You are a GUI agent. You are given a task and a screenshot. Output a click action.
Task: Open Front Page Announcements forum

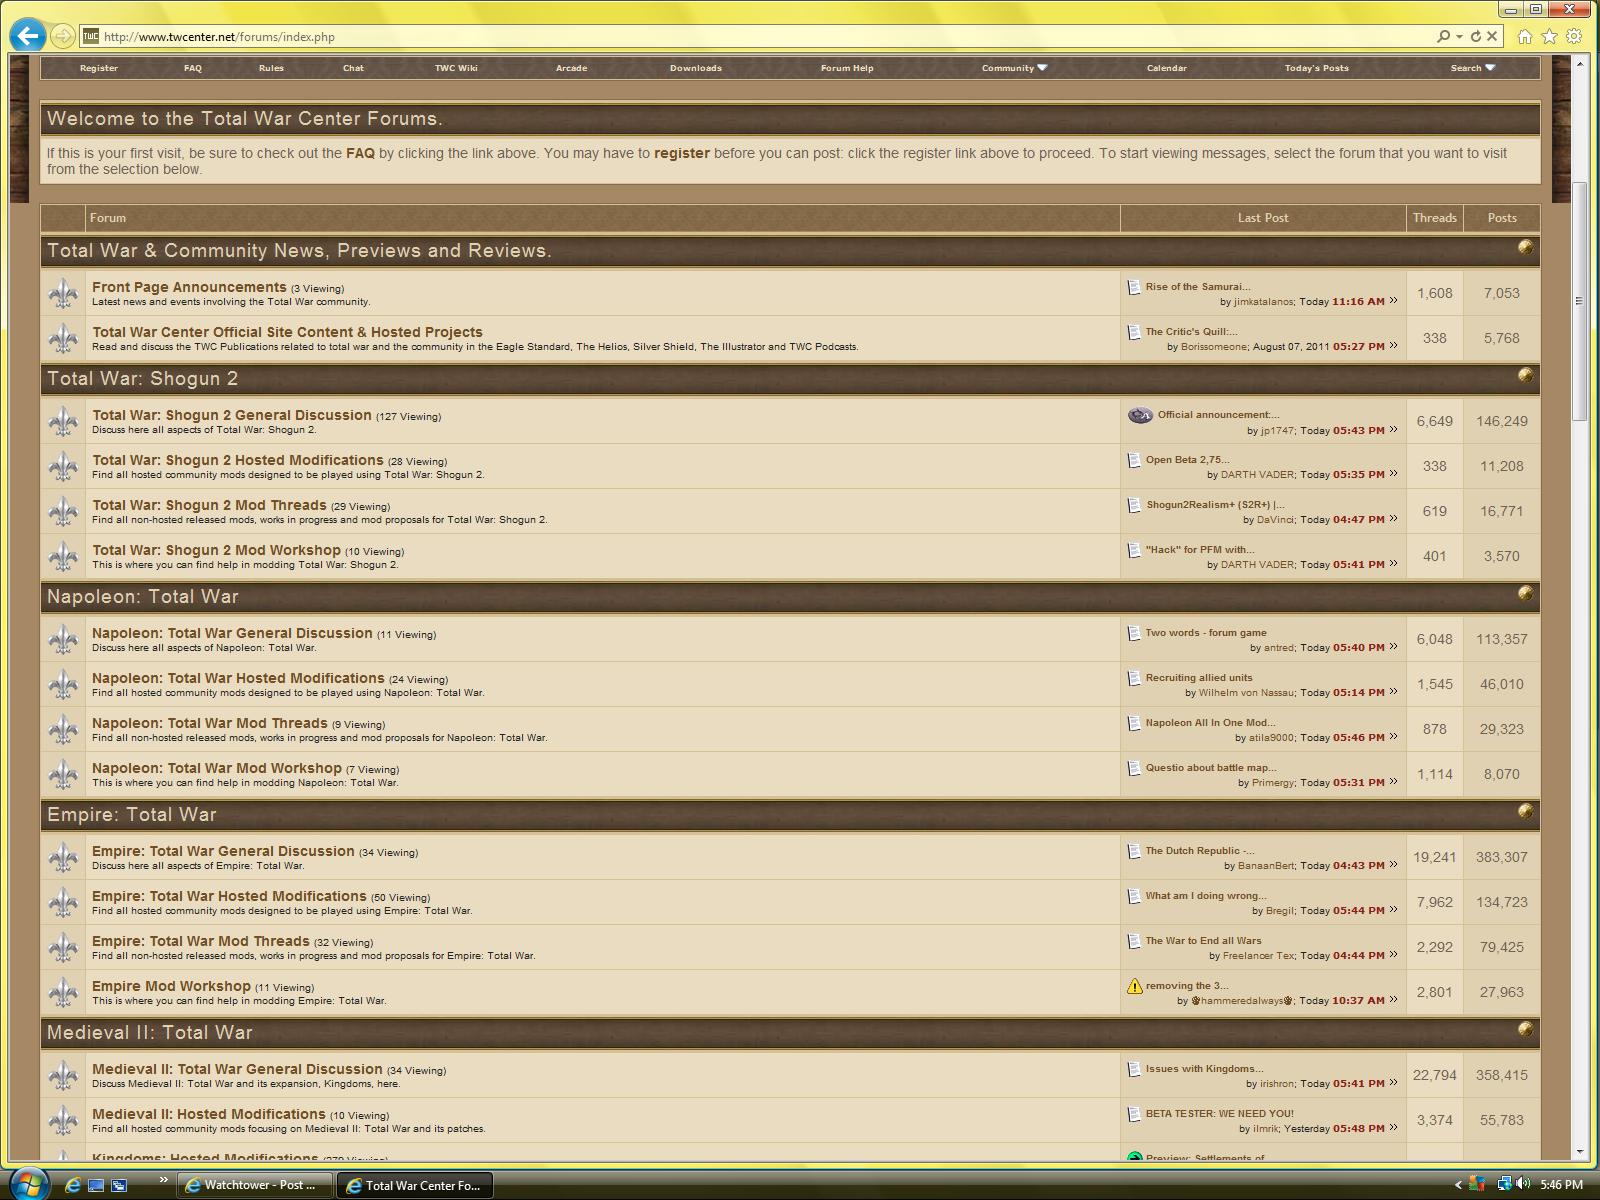pos(189,287)
